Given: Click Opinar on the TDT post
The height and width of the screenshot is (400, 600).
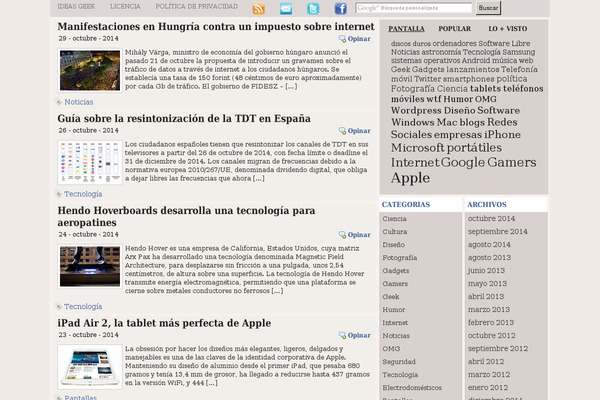Looking at the screenshot, I should tap(359, 131).
